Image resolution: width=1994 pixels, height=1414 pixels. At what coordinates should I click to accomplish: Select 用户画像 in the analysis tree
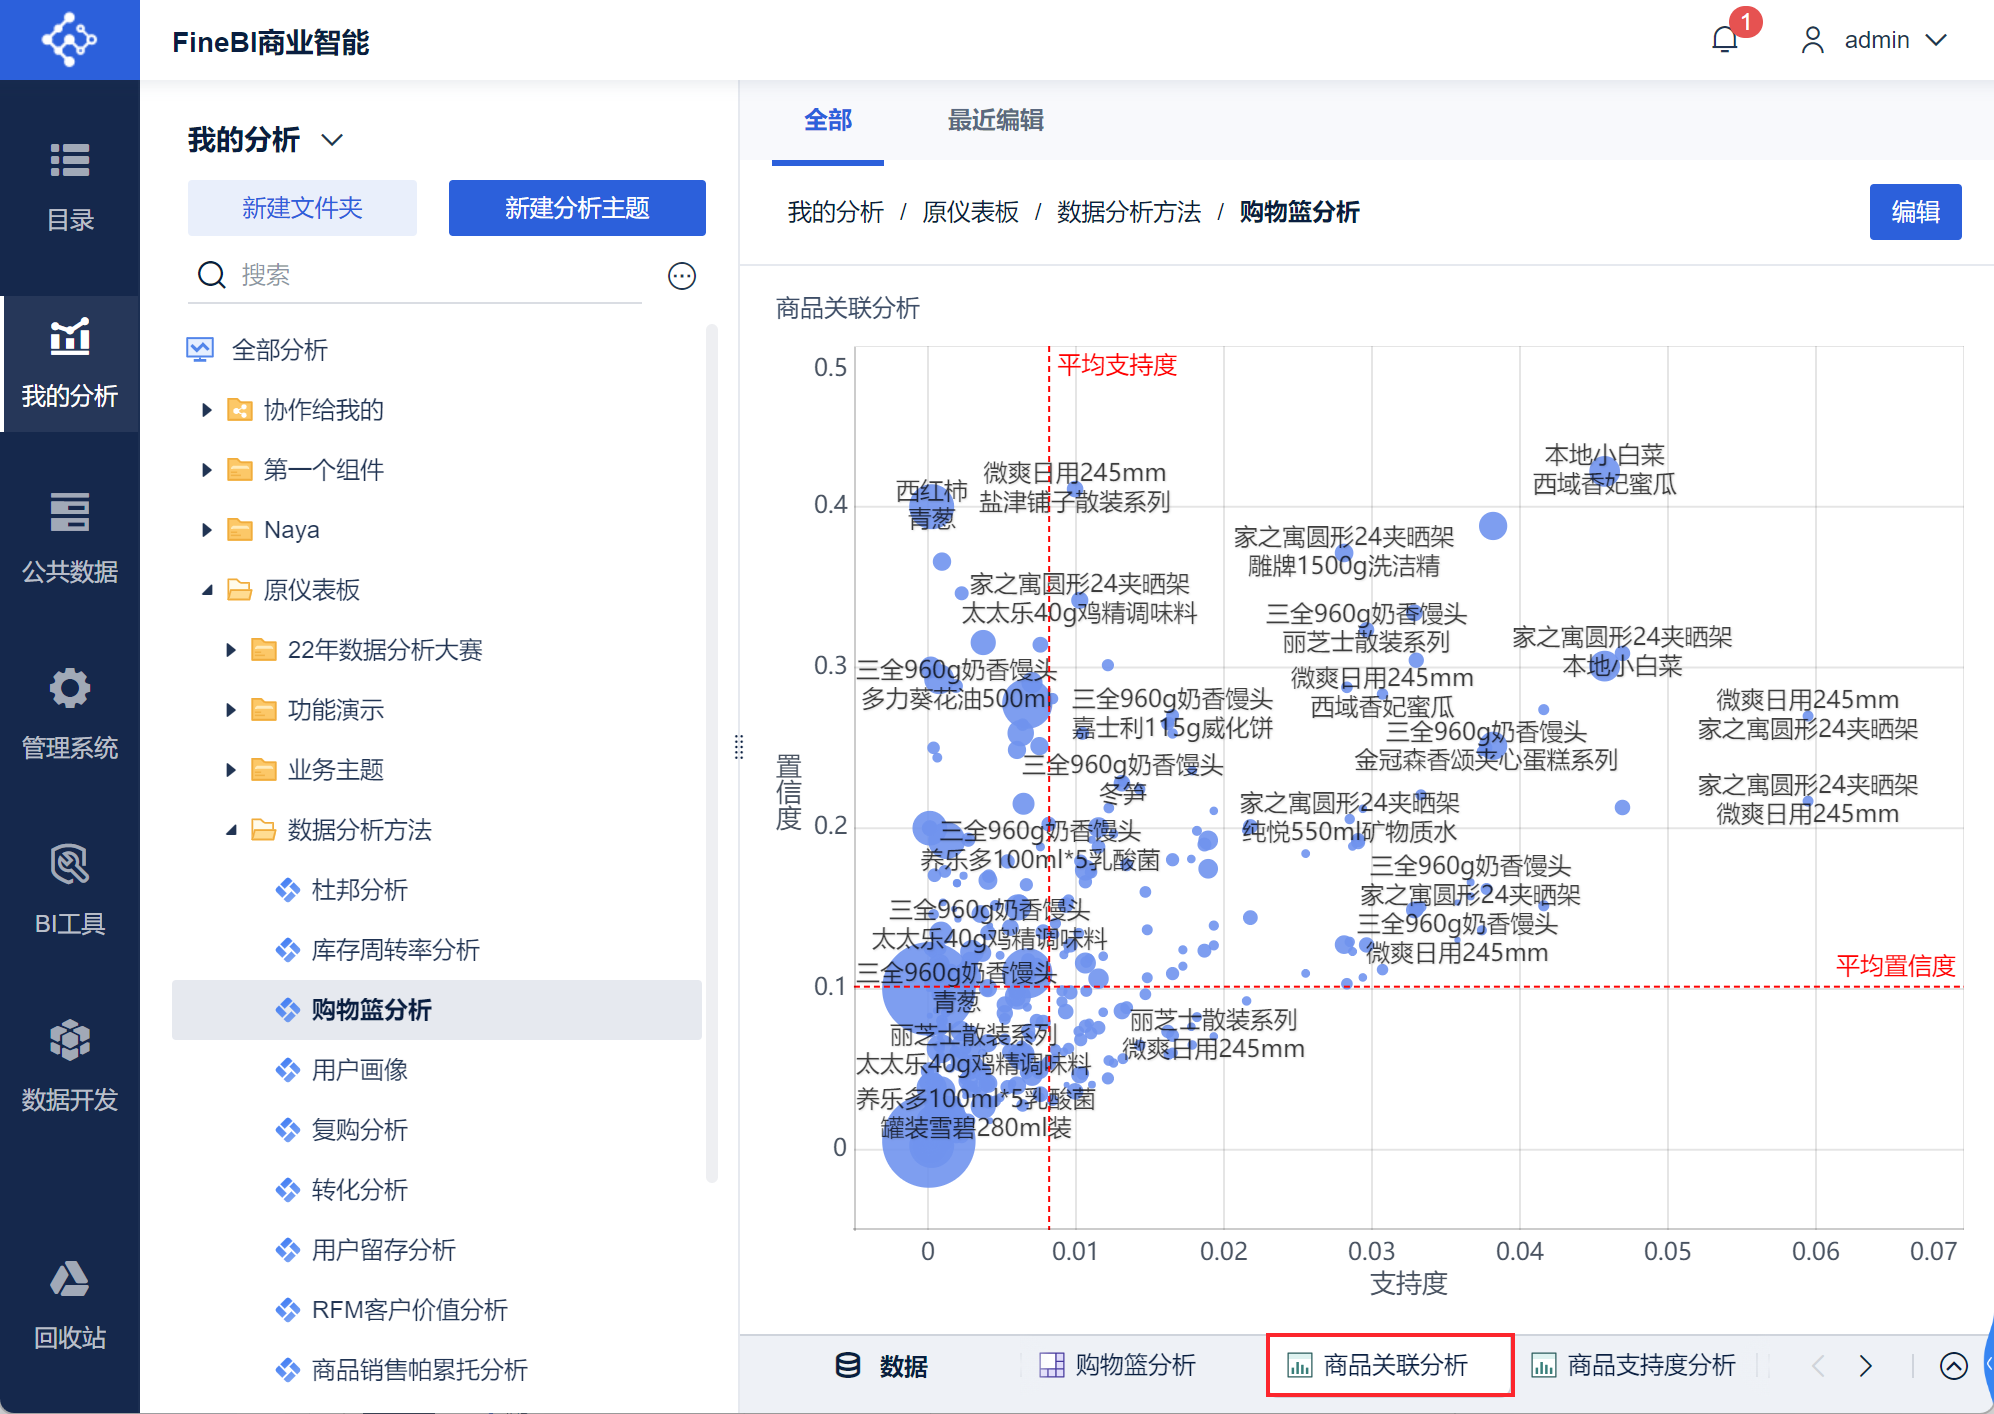[359, 1070]
